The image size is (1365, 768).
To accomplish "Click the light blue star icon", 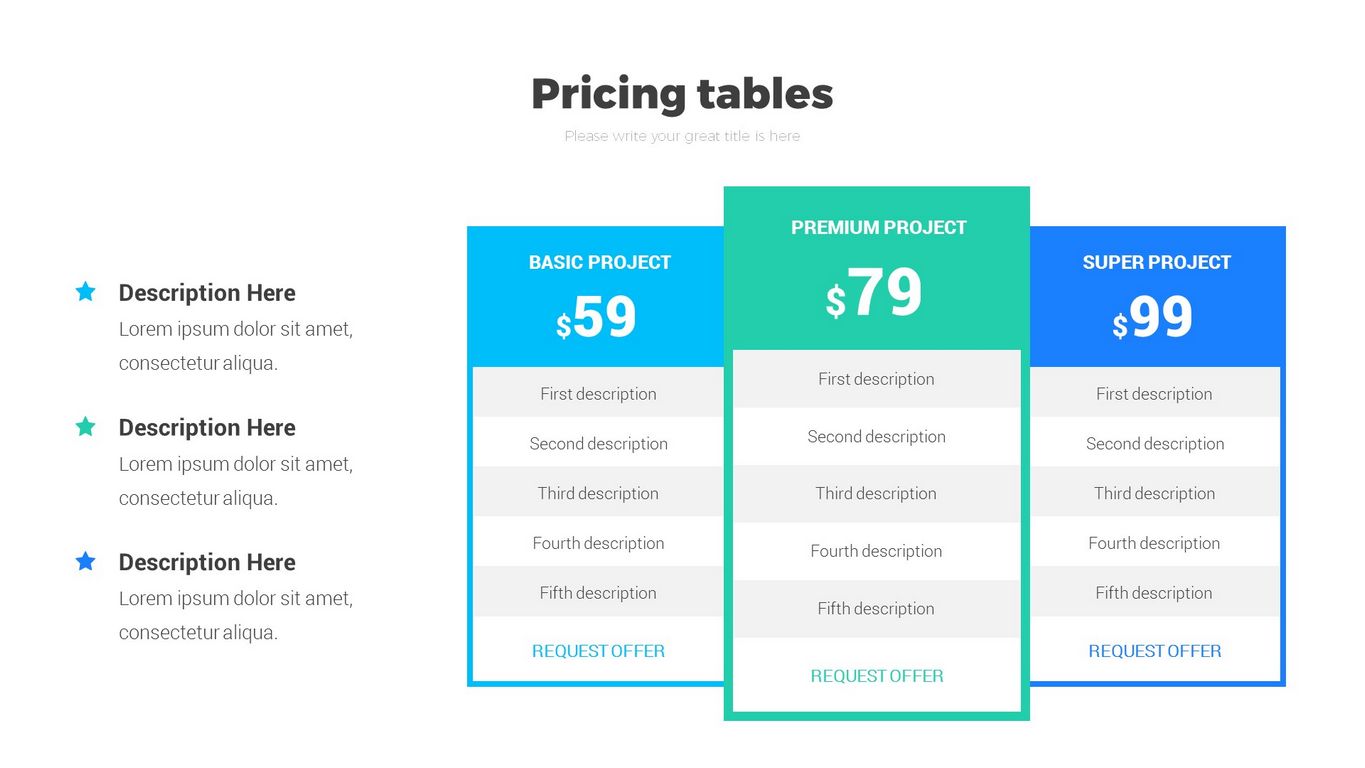I will point(86,291).
